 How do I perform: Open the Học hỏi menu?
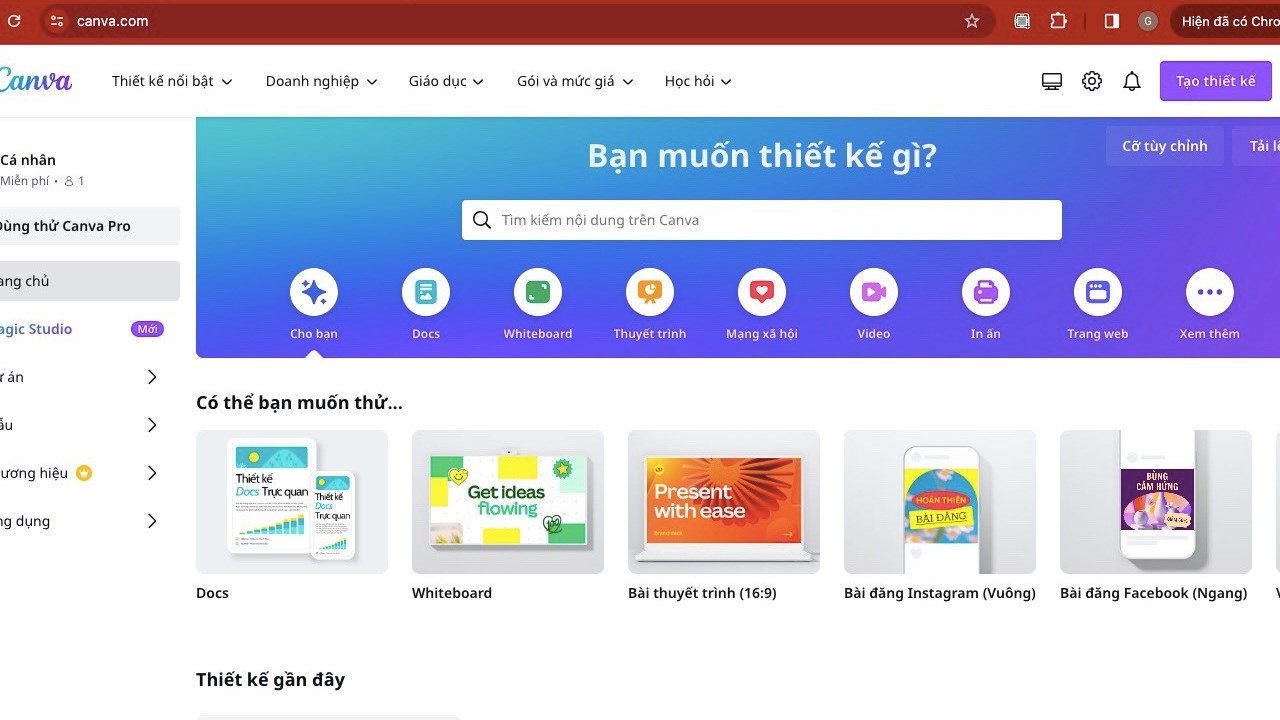click(x=699, y=81)
